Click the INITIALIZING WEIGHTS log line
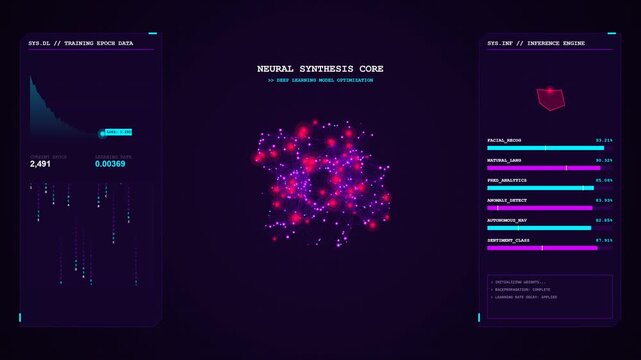 pos(518,282)
